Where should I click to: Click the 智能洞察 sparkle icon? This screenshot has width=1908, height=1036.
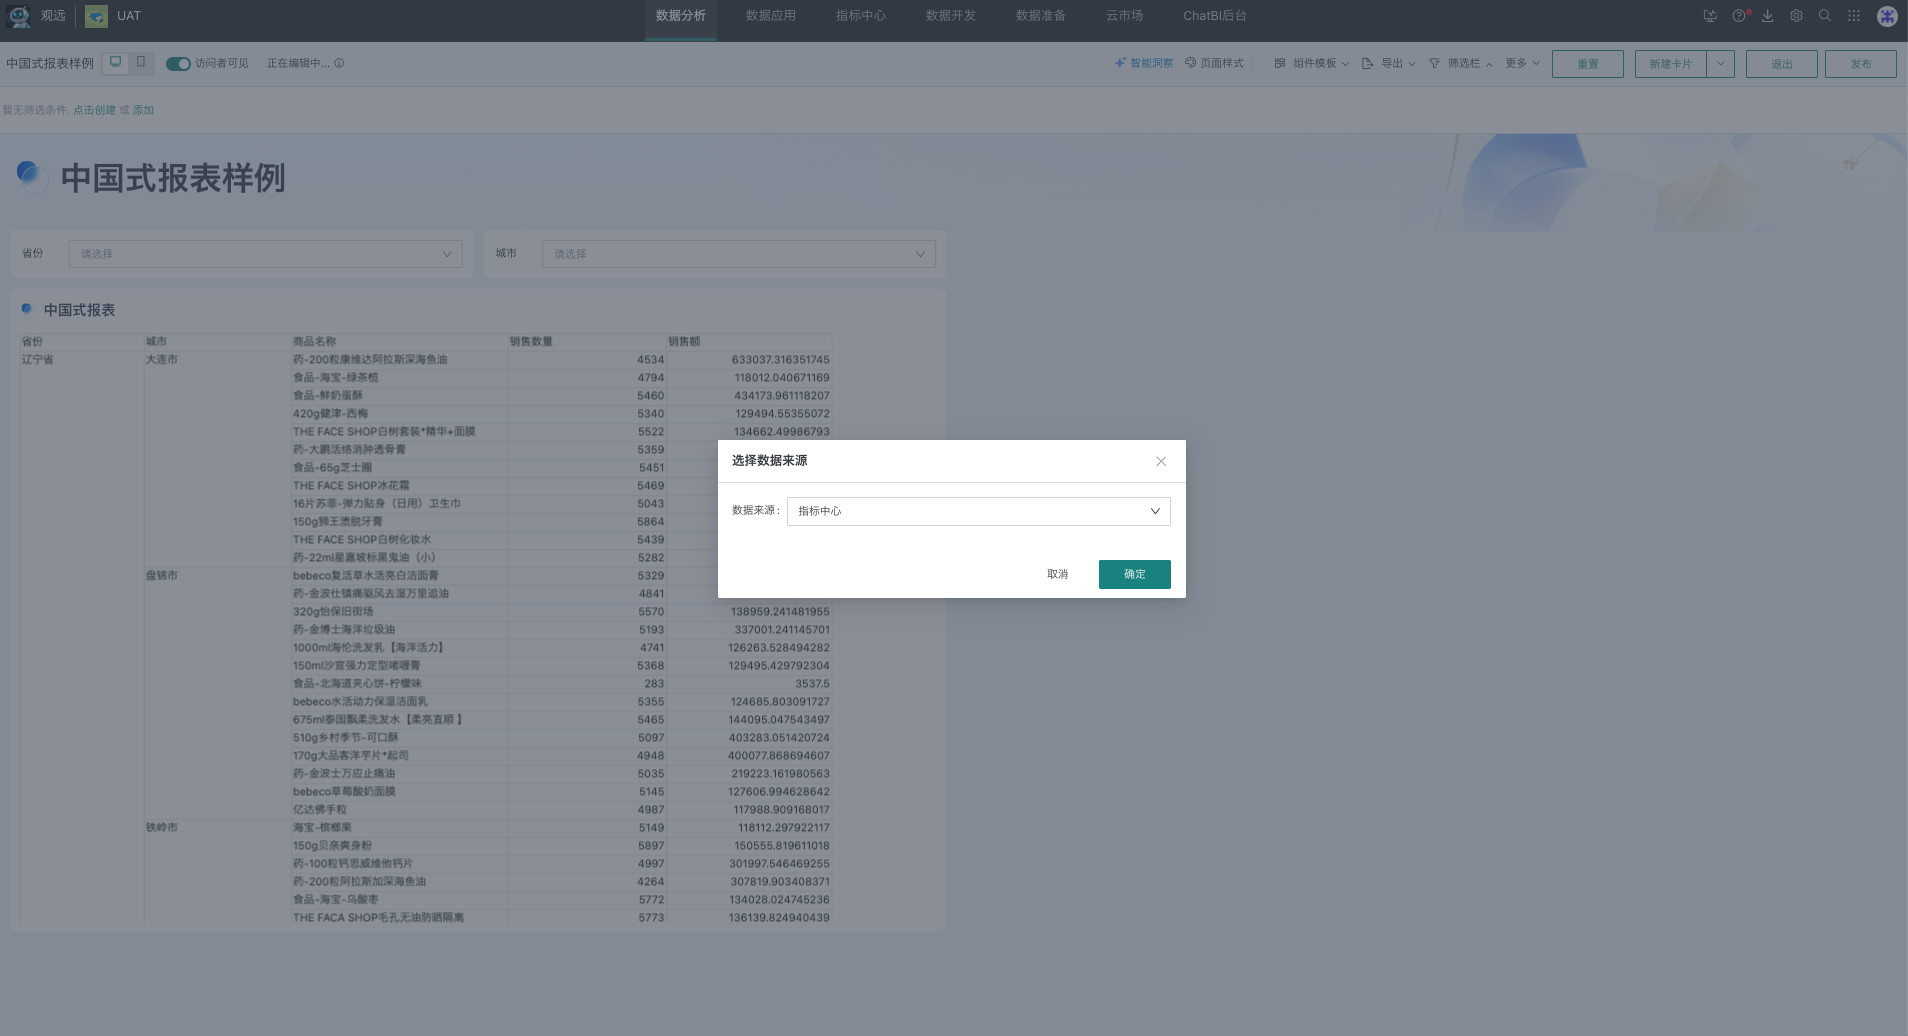[x=1120, y=63]
